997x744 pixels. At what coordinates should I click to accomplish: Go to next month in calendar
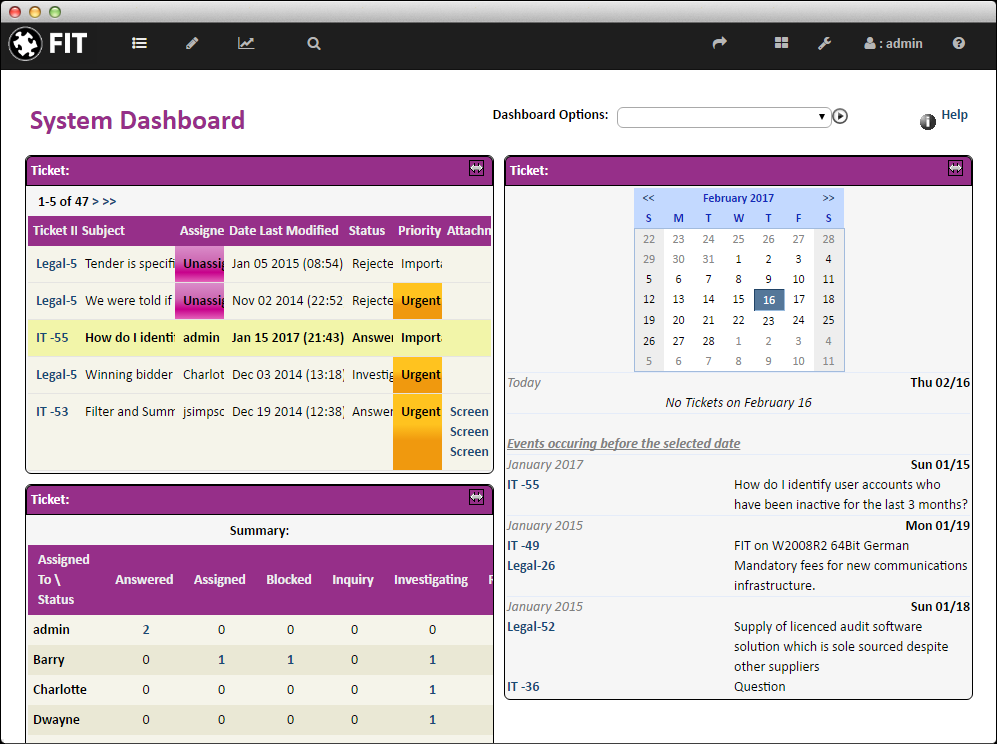click(828, 198)
